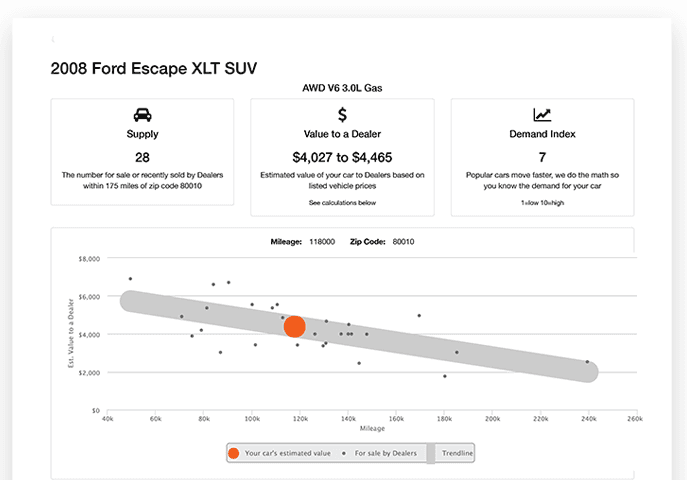Click the 120k x-axis label

(300, 419)
